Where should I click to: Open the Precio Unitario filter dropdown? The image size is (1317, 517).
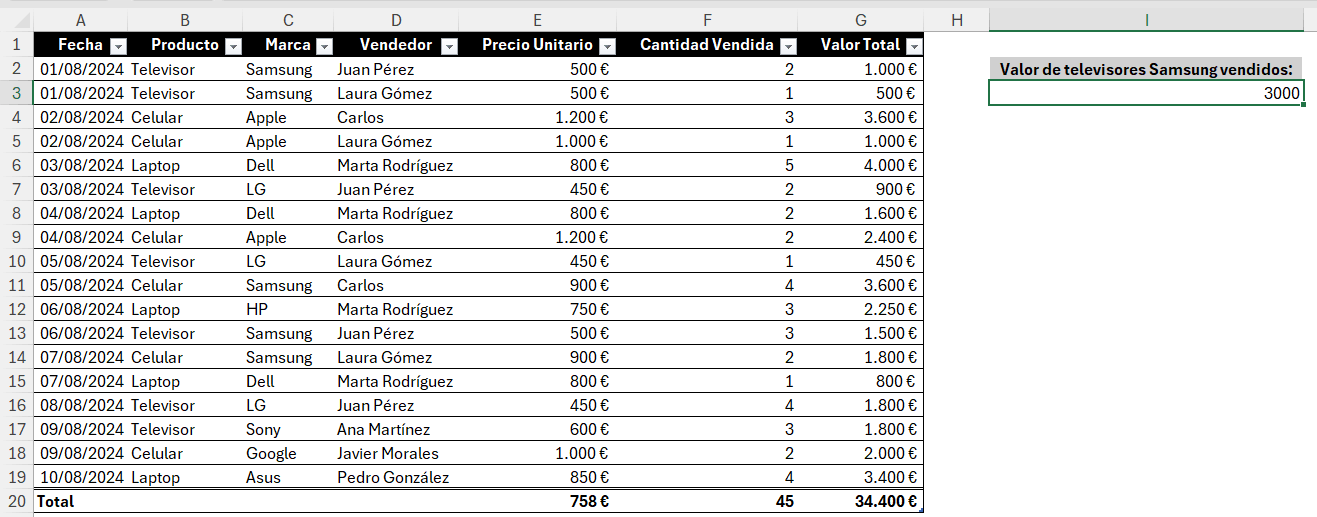point(608,46)
